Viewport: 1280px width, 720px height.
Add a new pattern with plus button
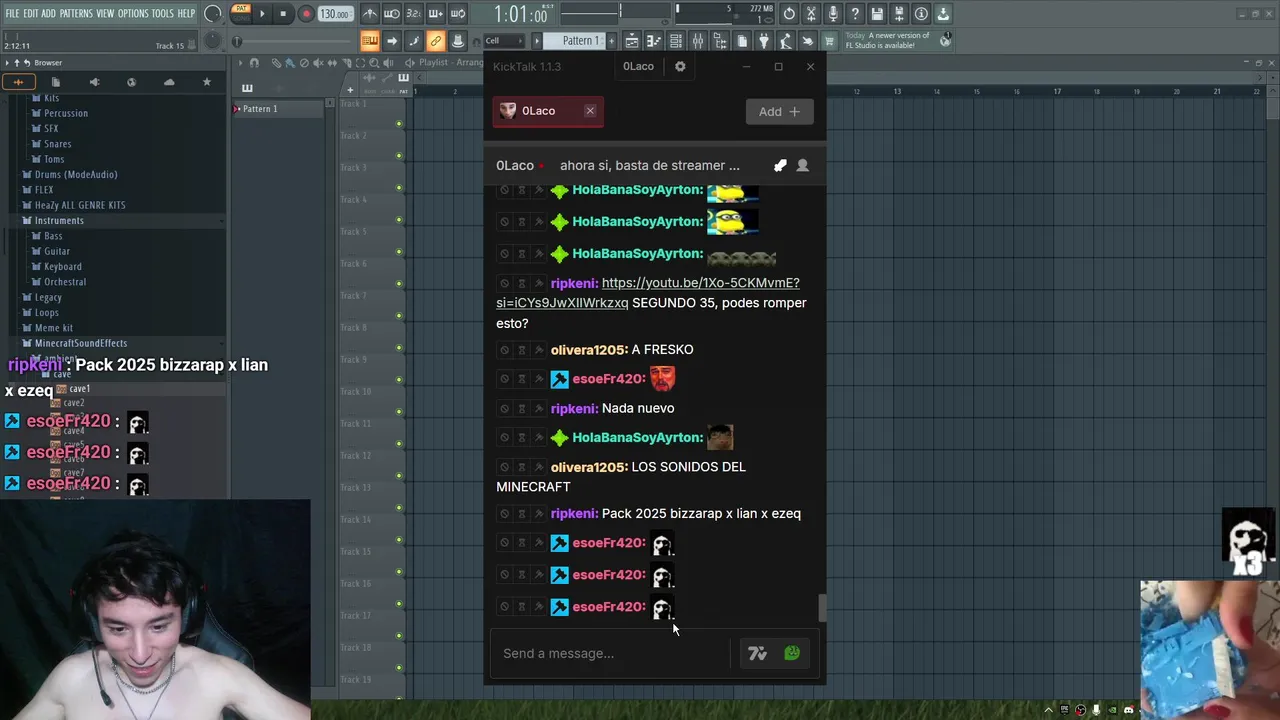pyautogui.click(x=611, y=41)
